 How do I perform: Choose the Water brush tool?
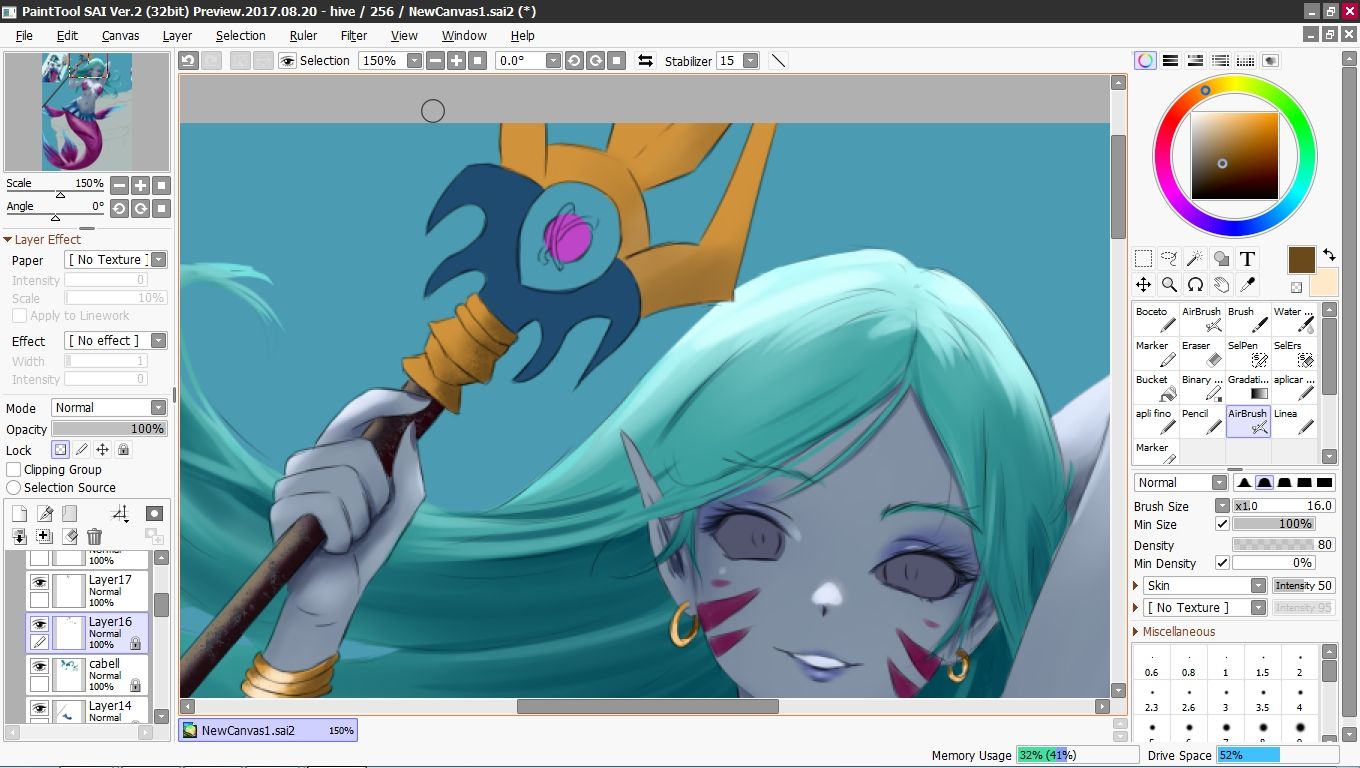(x=1293, y=320)
